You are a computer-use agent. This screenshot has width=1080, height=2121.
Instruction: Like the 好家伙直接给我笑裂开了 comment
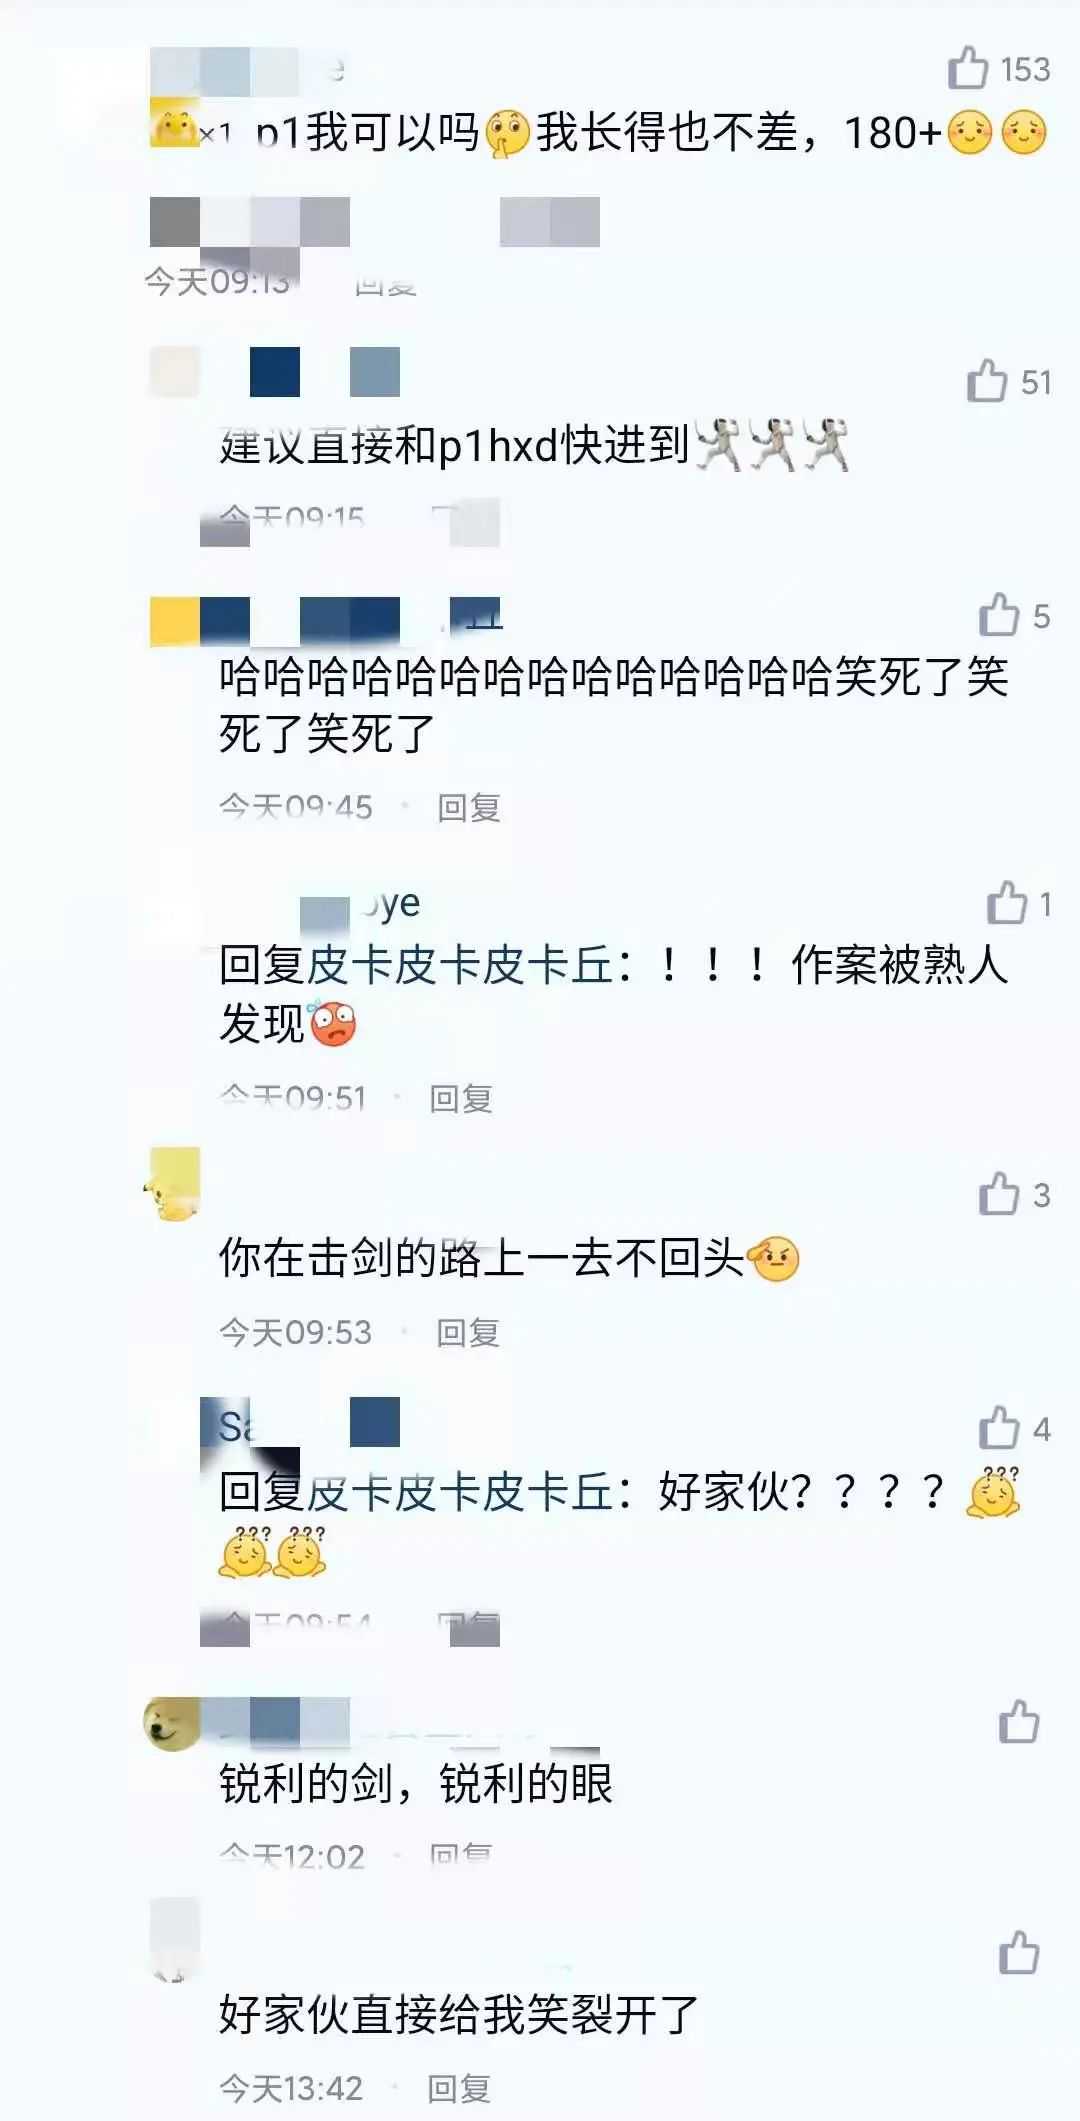[1019, 1952]
